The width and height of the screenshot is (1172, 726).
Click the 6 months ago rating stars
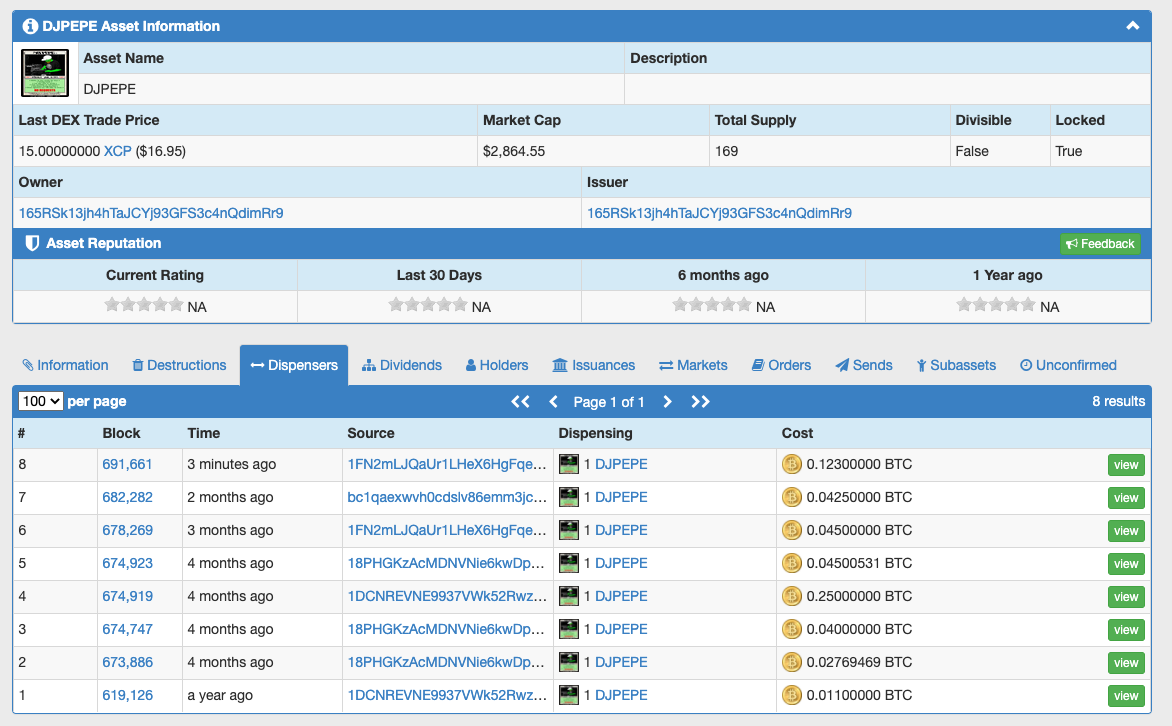(712, 304)
